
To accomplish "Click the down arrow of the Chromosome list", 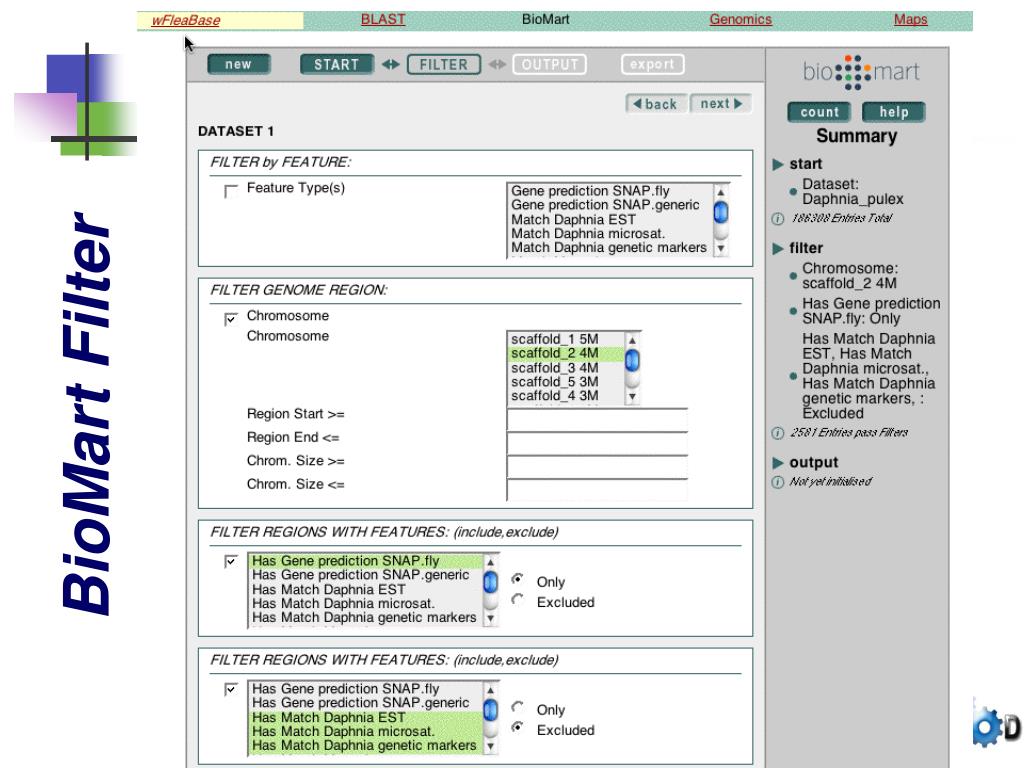I will pyautogui.click(x=632, y=396).
